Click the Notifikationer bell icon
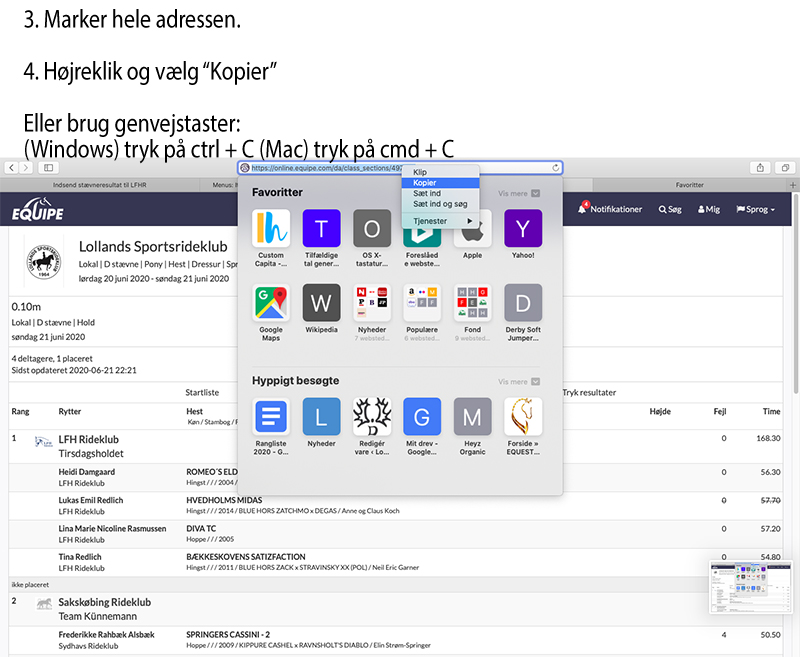The height and width of the screenshot is (657, 800). pyautogui.click(x=583, y=208)
